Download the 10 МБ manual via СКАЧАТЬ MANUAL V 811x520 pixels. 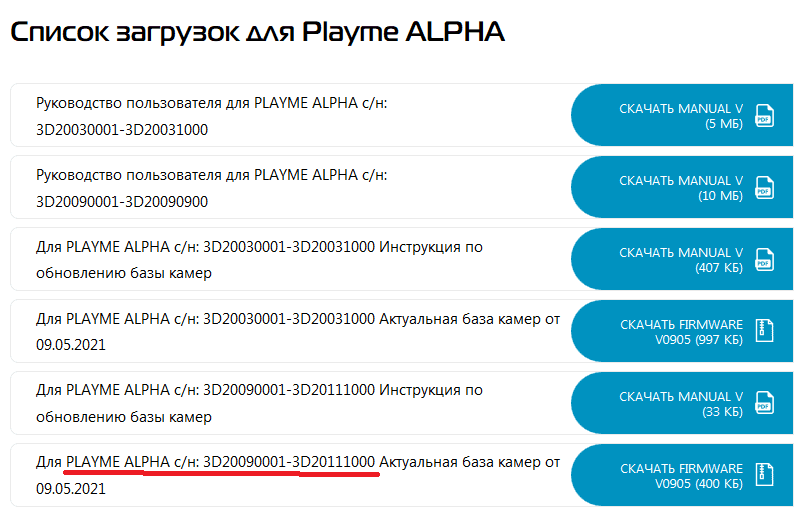point(682,187)
